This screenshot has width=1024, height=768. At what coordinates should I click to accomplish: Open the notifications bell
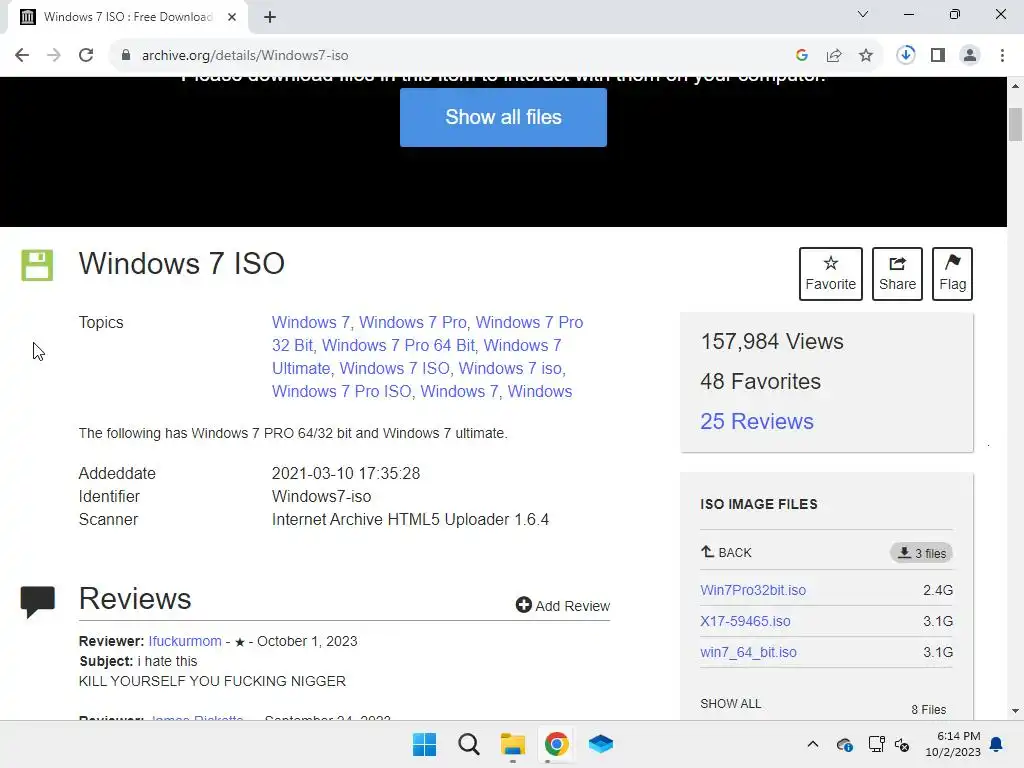(997, 744)
